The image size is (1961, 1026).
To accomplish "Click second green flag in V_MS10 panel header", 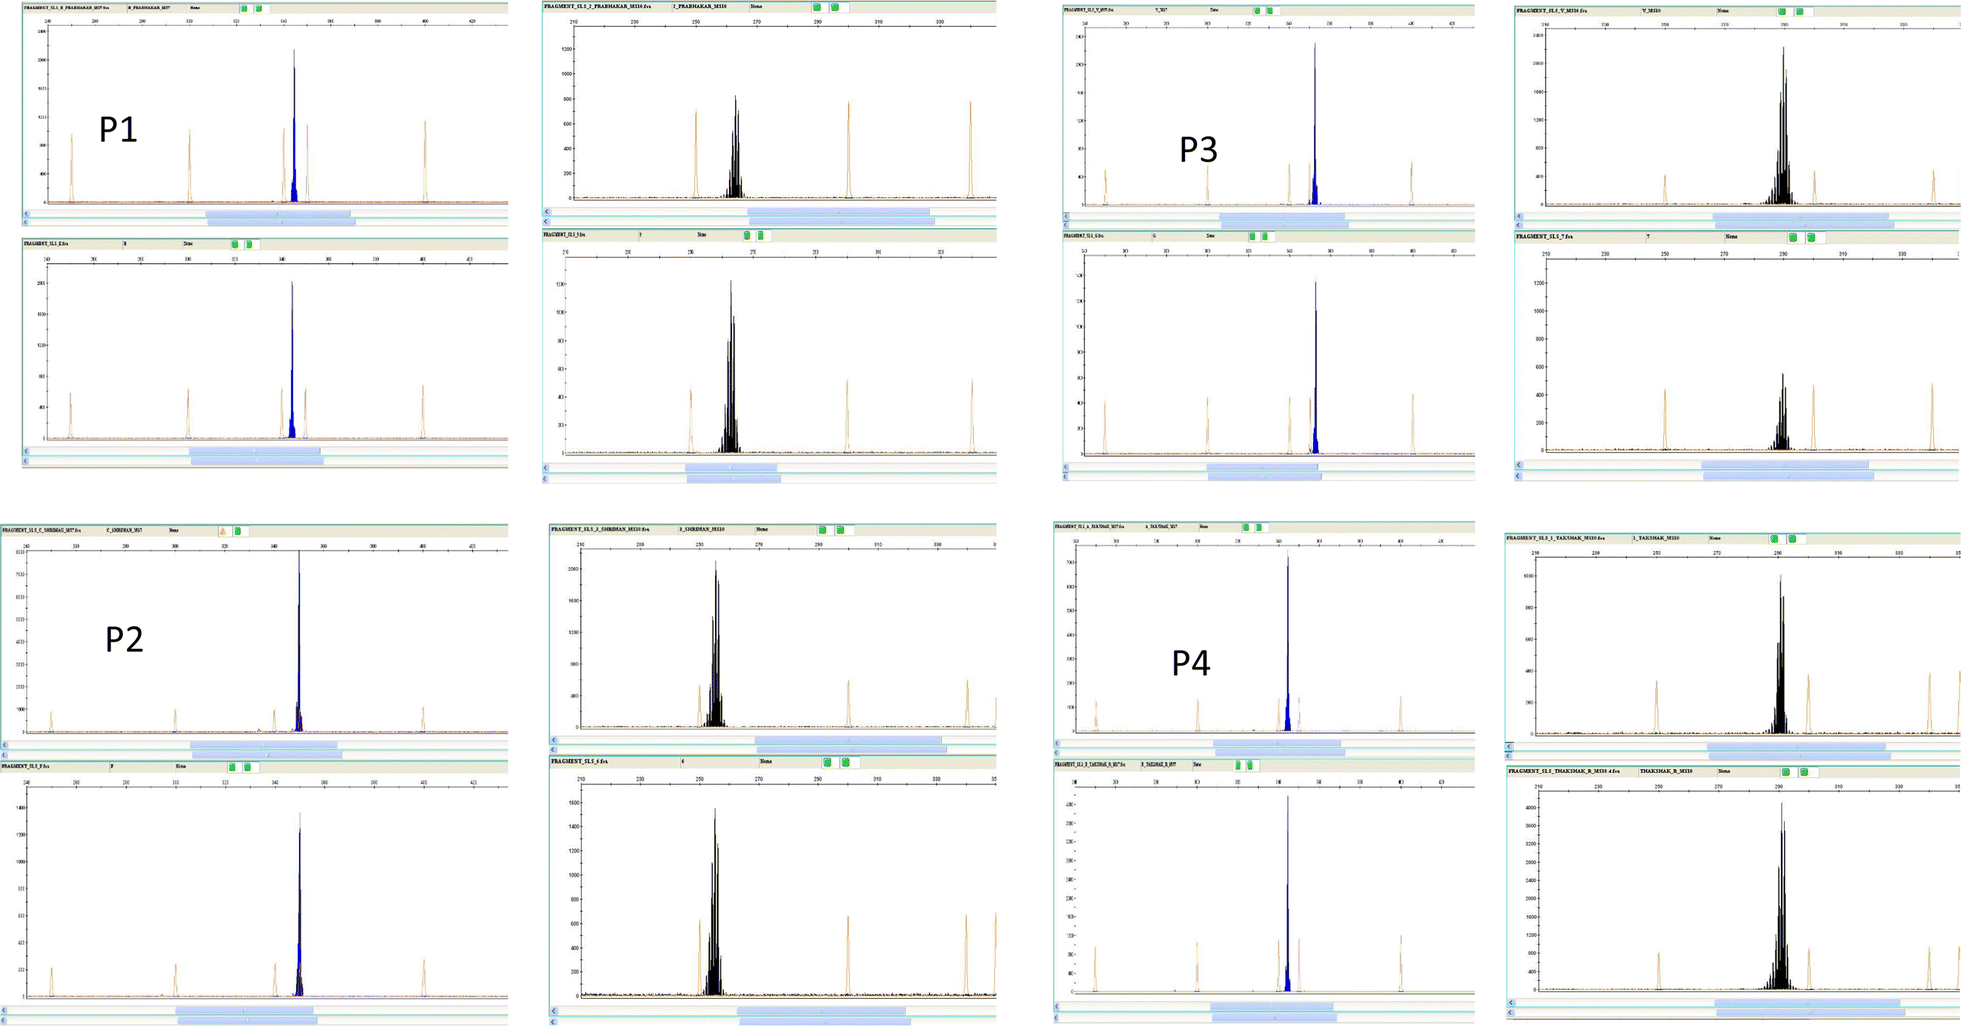I will point(1800,12).
